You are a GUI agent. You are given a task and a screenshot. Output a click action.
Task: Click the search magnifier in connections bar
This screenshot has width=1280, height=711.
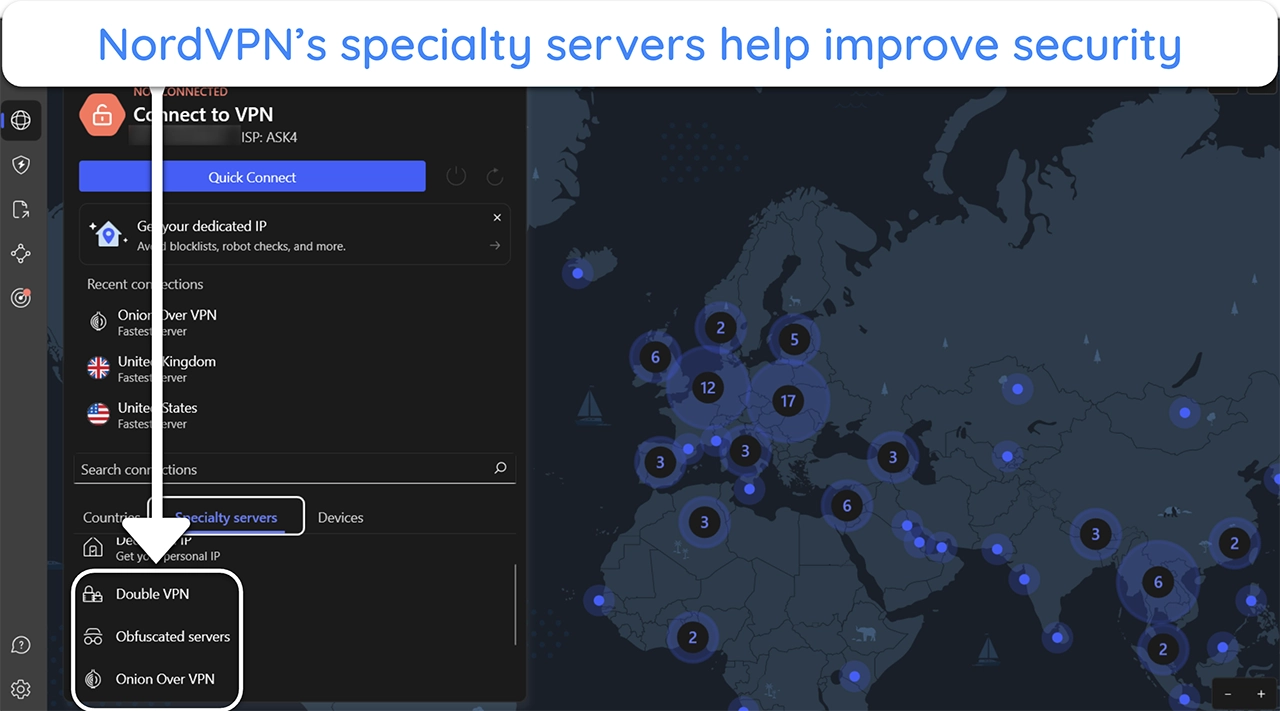tap(500, 468)
